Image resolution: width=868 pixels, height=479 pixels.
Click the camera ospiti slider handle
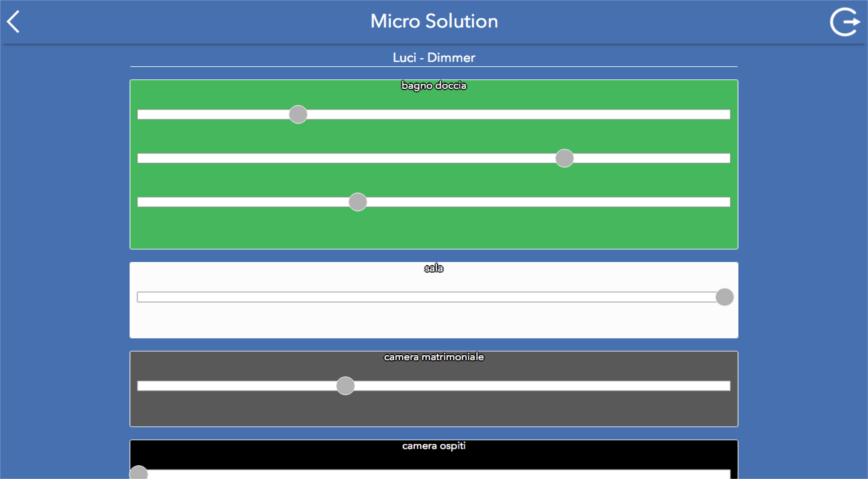point(139,473)
